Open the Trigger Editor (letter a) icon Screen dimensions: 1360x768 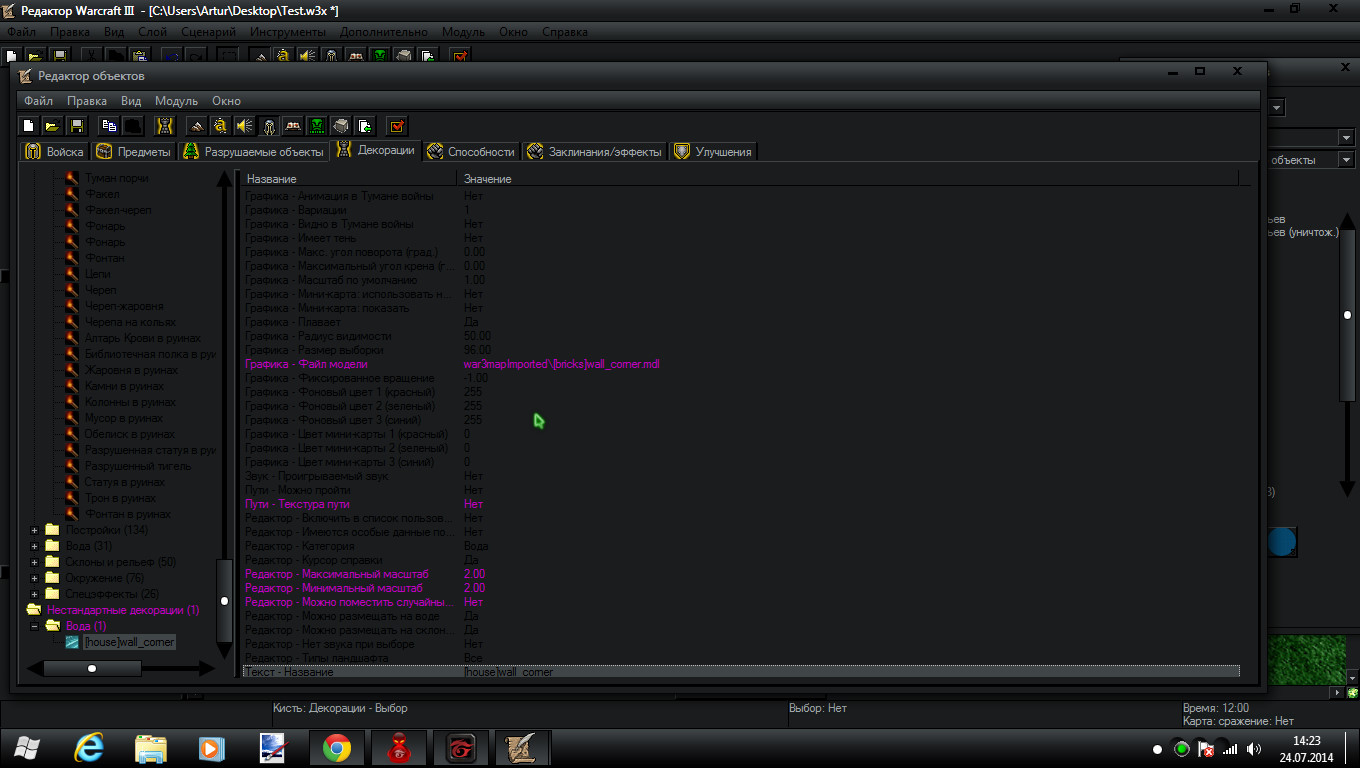[220, 126]
